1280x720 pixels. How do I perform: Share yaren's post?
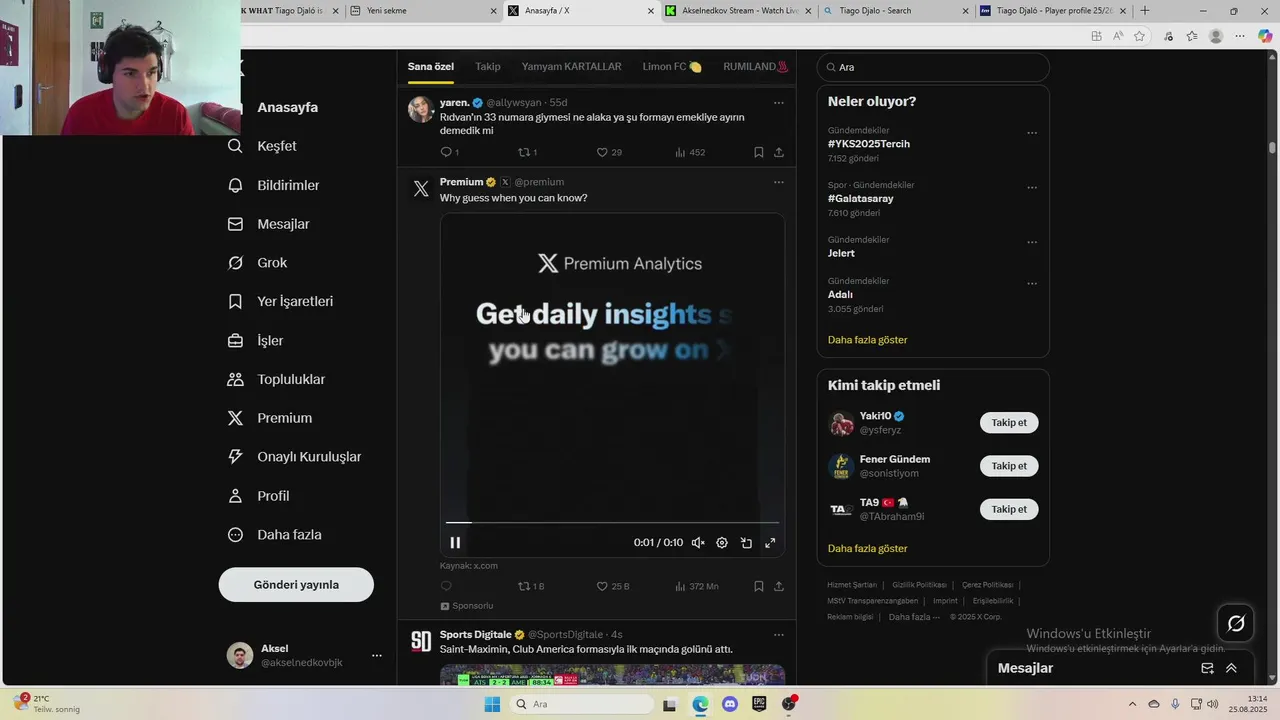779,152
